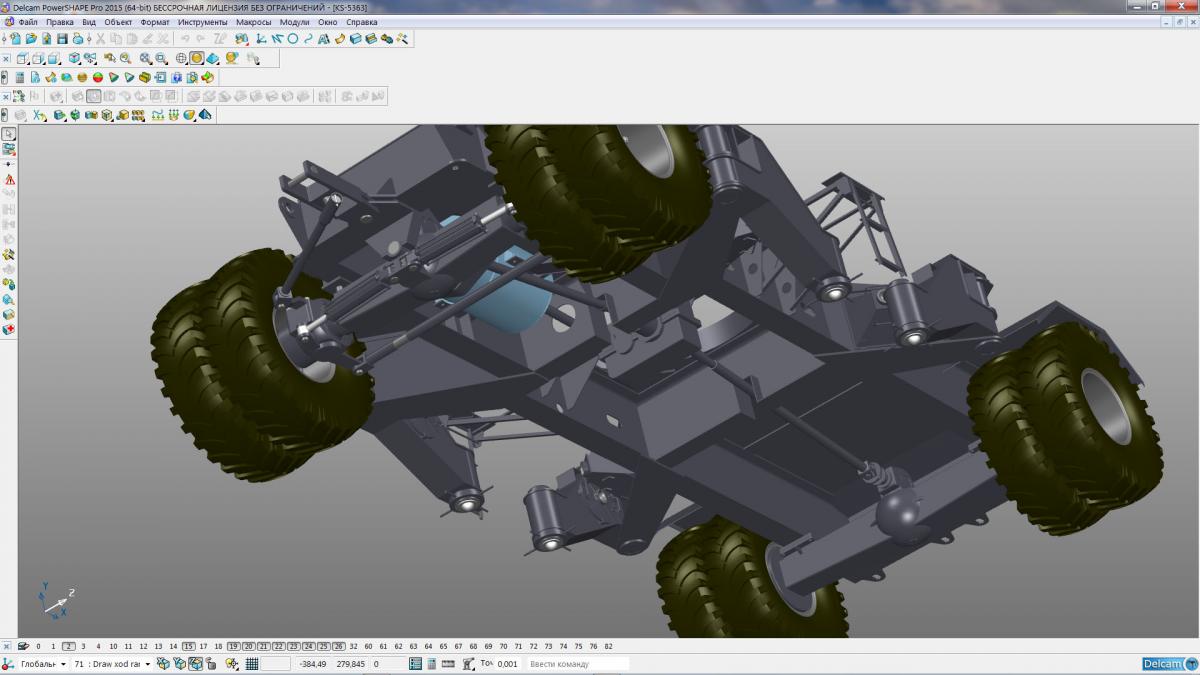Viewport: 1200px width, 675px height.
Task: Select the arrow selection tool in left sidebar
Action: 8,133
